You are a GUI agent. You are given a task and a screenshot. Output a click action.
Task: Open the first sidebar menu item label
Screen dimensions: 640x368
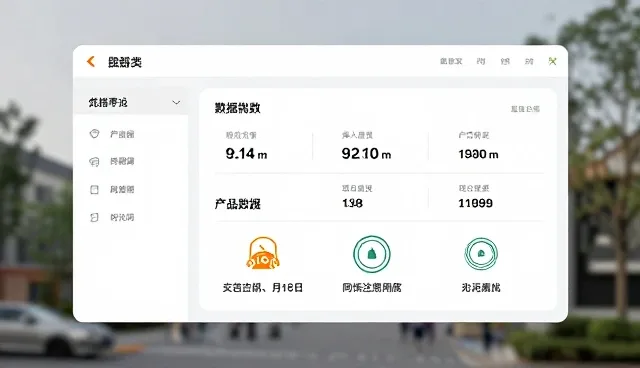coord(122,134)
